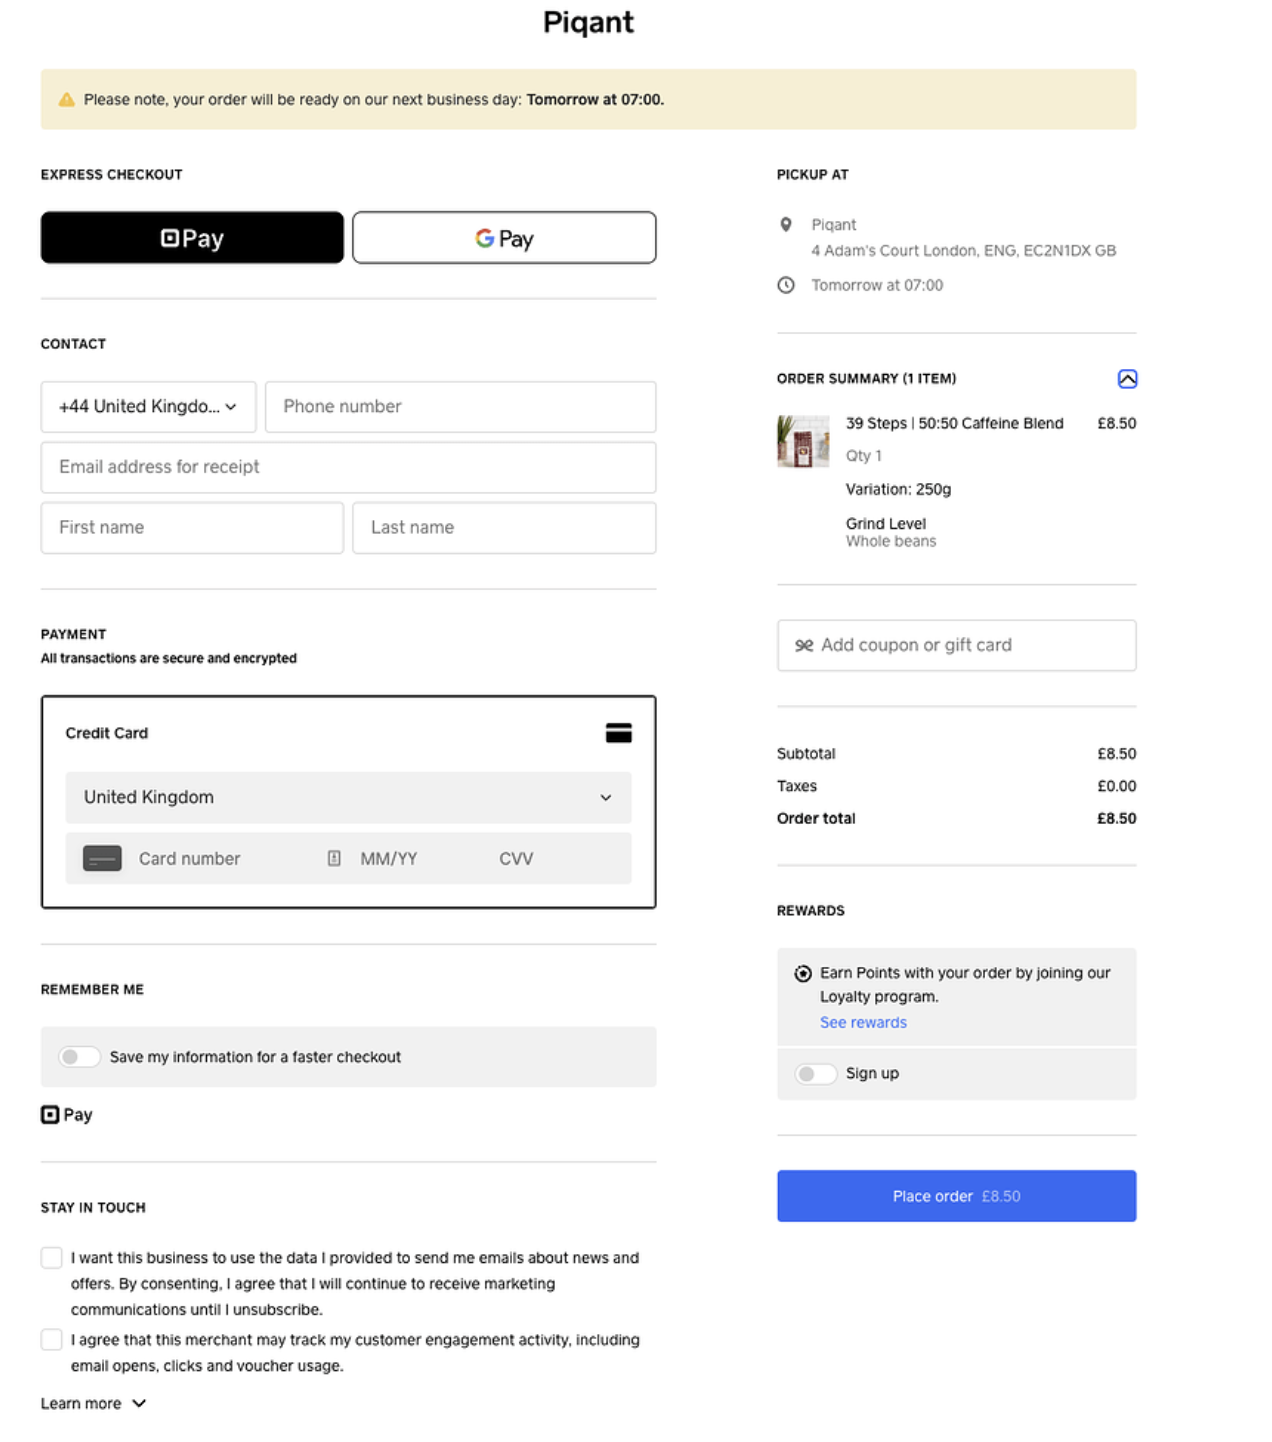This screenshot has width=1272, height=1442.
Task: Click the credit card icon in Payment section
Action: point(619,732)
